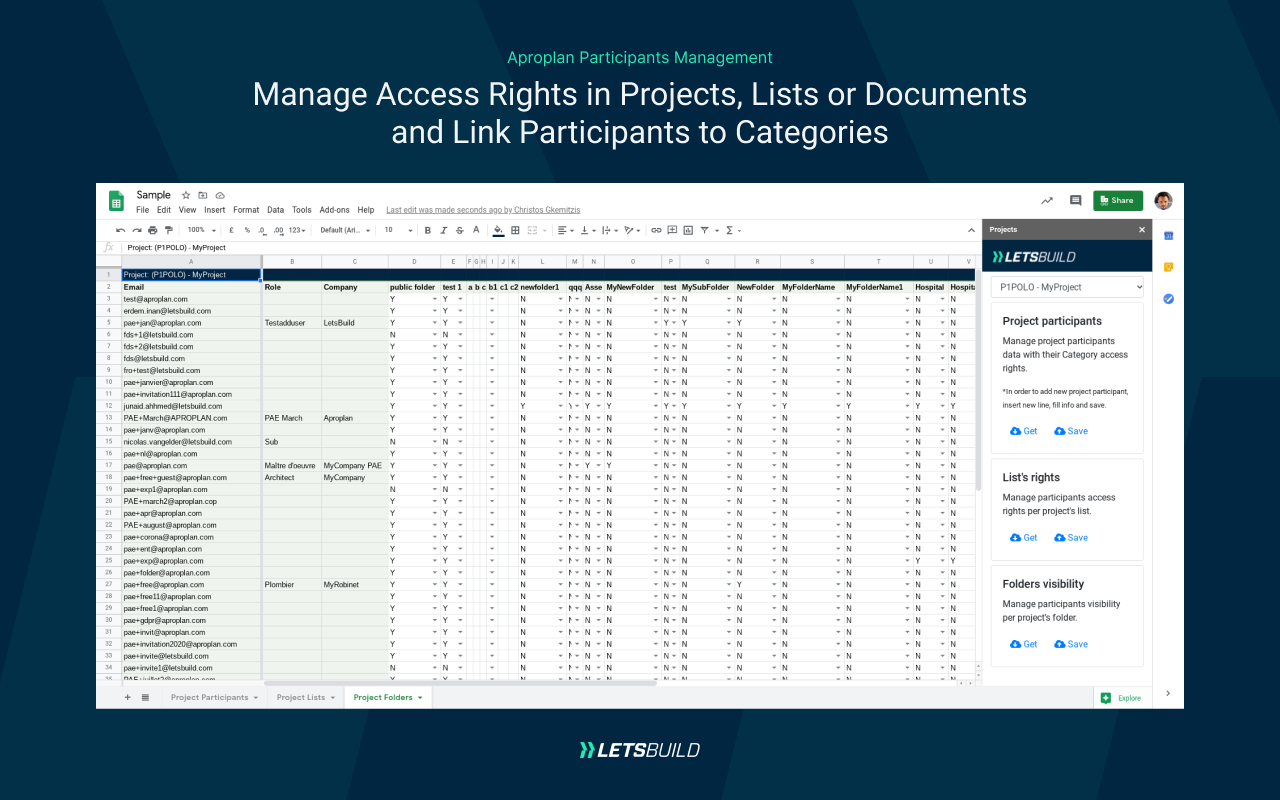This screenshot has height=800, width=1280.
Task: Open the font size 10 dropdown
Action: (x=397, y=230)
